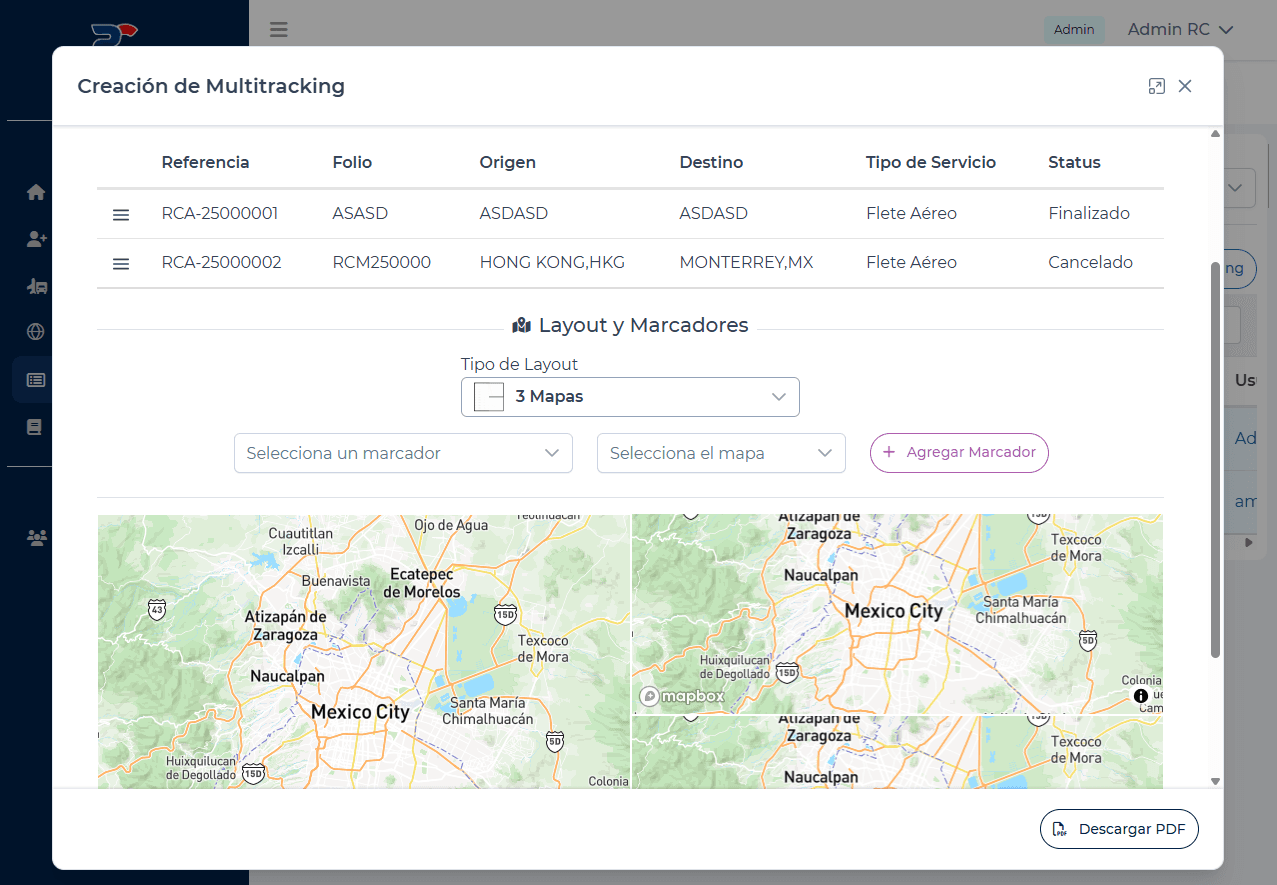Click the truck icon in the sidebar
Screen dimensions: 1277x885
click(36, 286)
